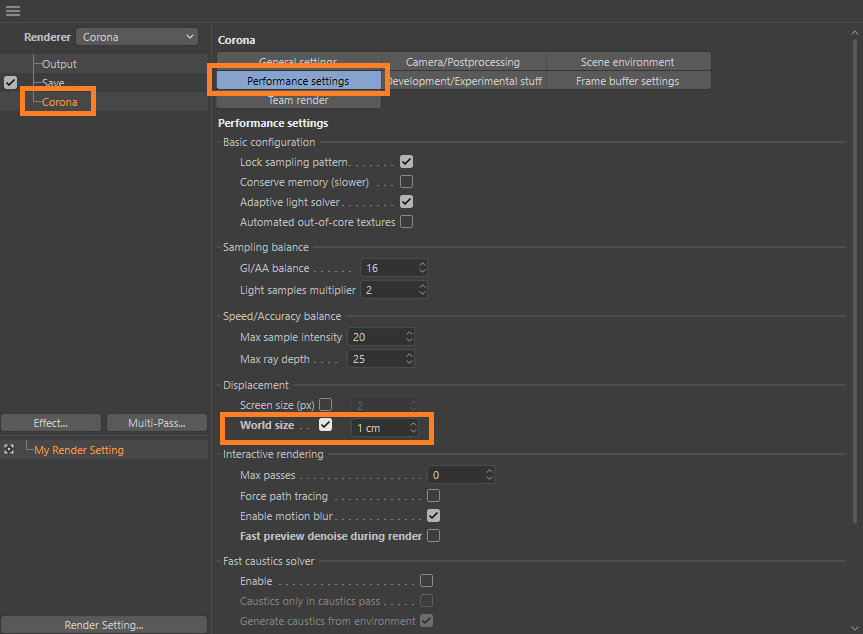
Task: Enable Automated out-of-core textures
Action: (x=407, y=222)
